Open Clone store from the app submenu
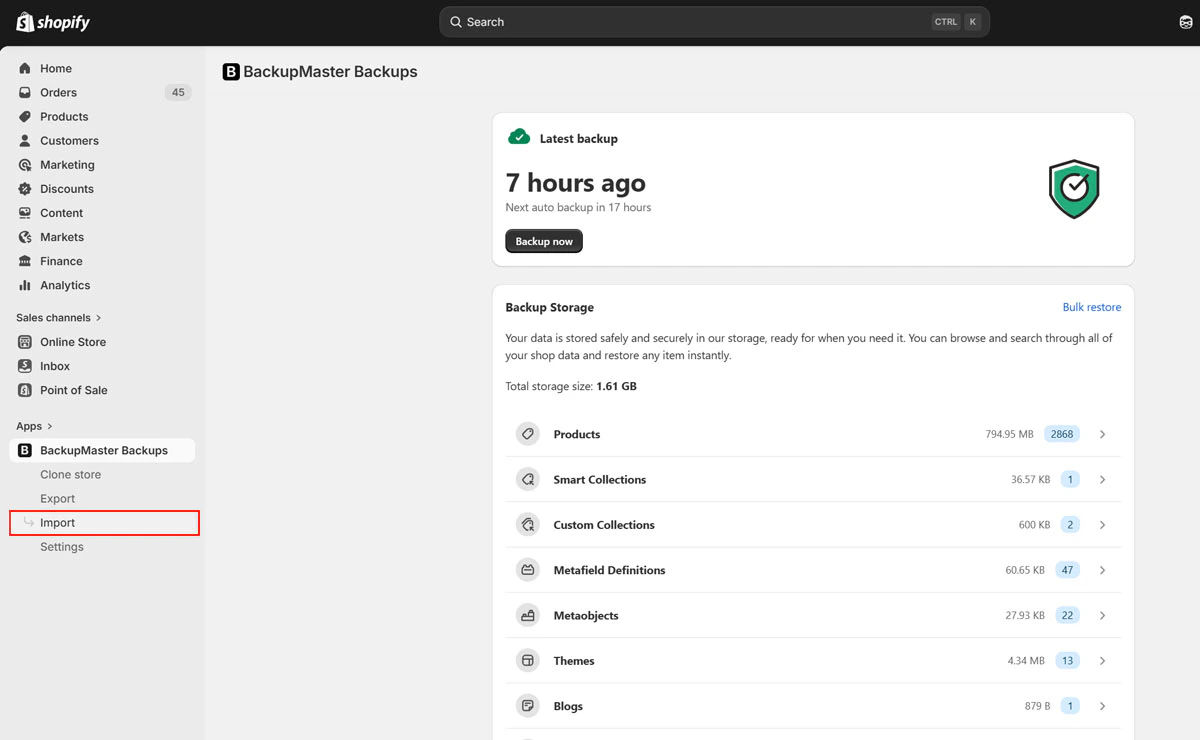 click(70, 474)
